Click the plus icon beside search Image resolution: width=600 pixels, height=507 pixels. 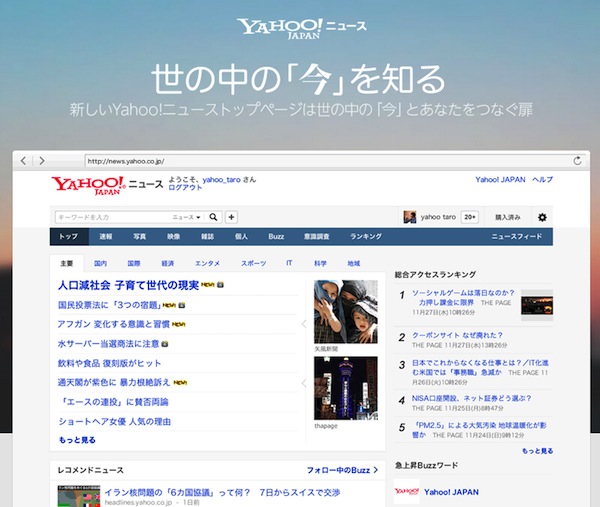231,216
